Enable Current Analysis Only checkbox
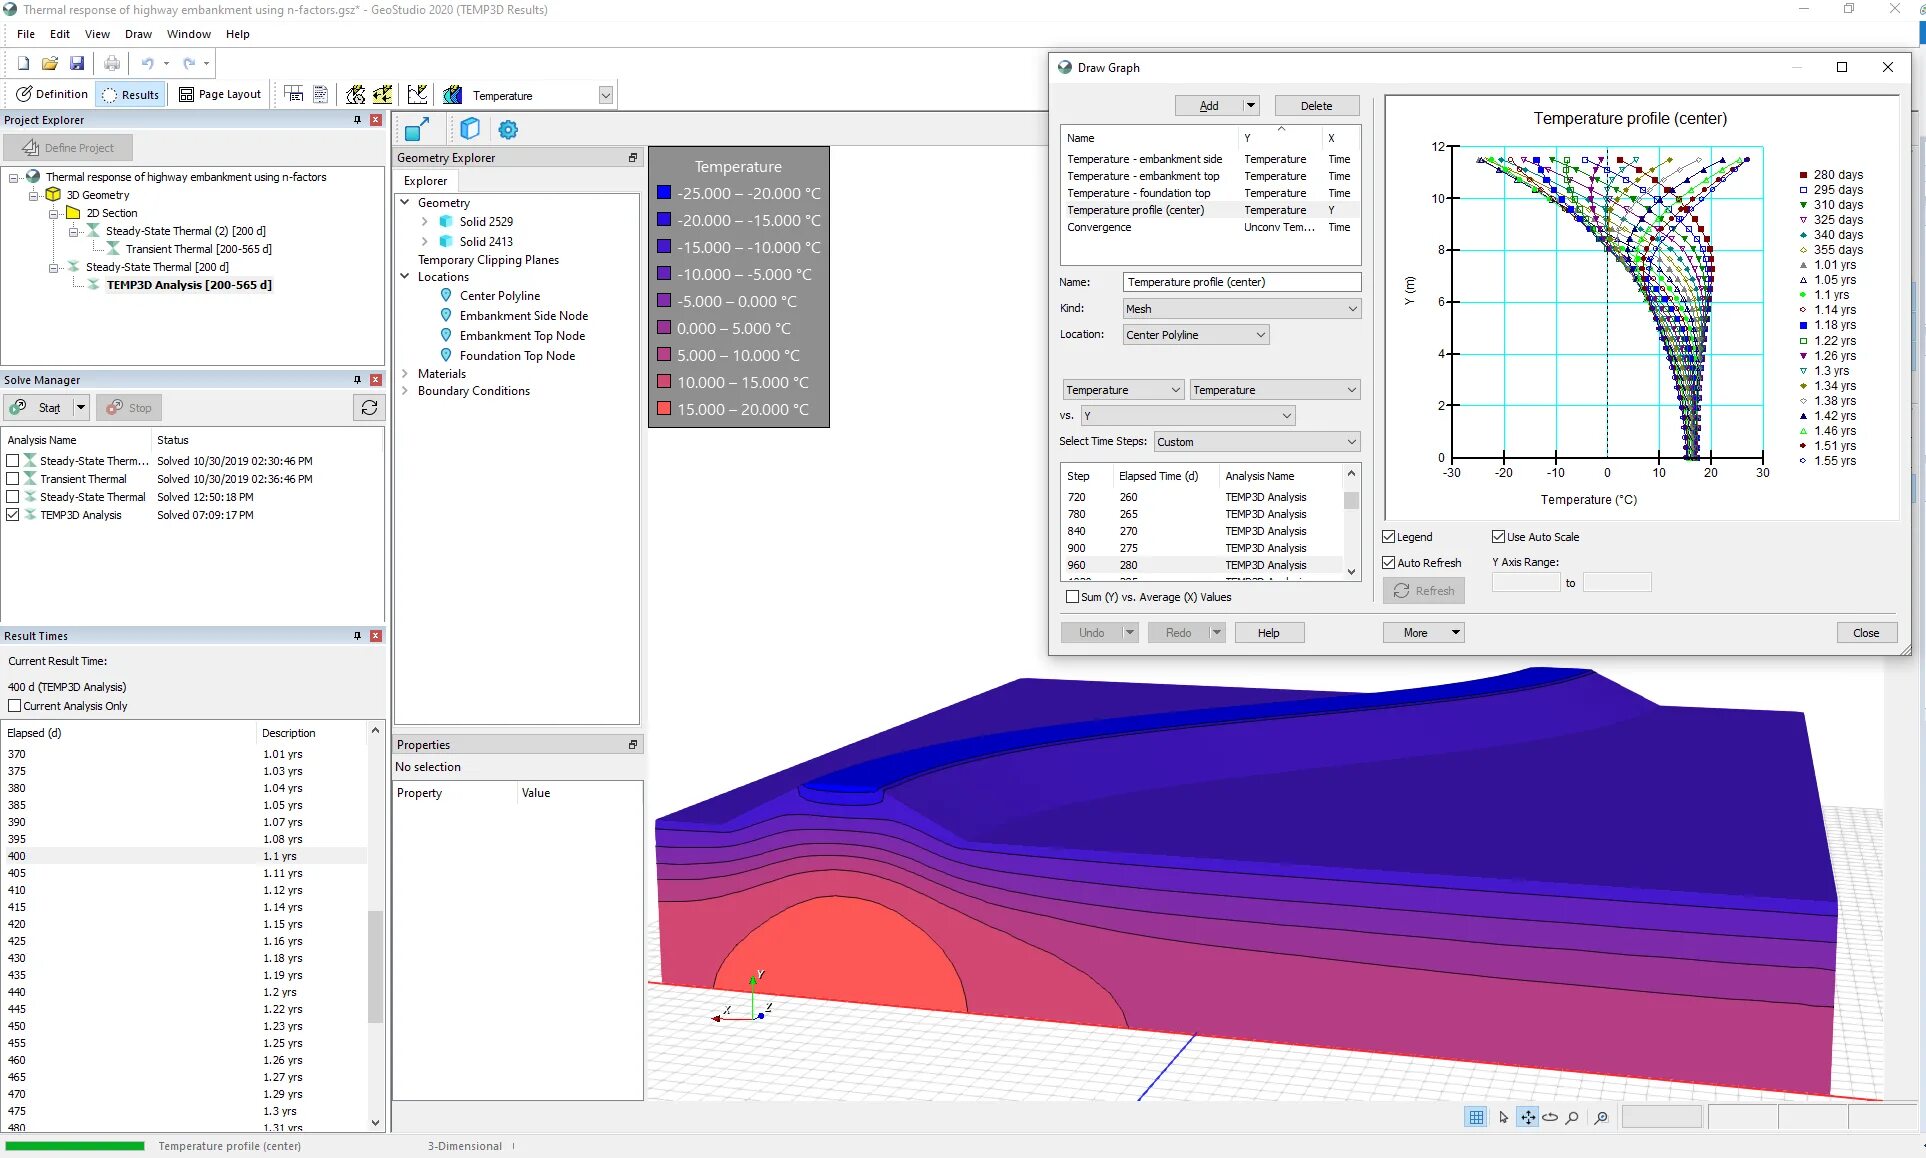Screen dimensions: 1926x1158 pyautogui.click(x=14, y=706)
